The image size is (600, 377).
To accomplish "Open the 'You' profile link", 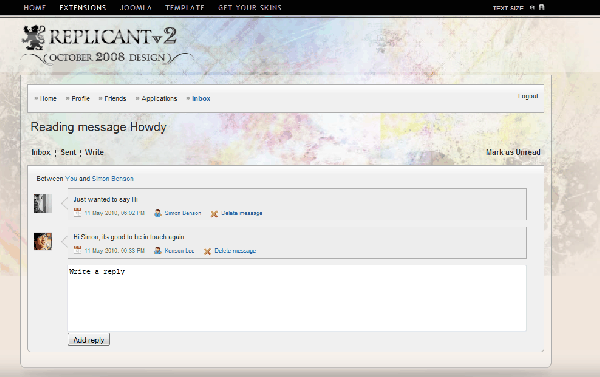I will pyautogui.click(x=71, y=178).
